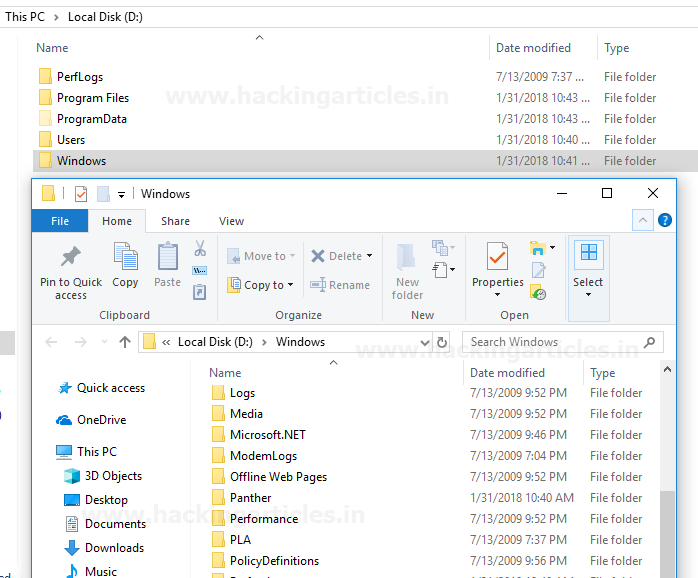Click the search magnifier icon

click(650, 342)
